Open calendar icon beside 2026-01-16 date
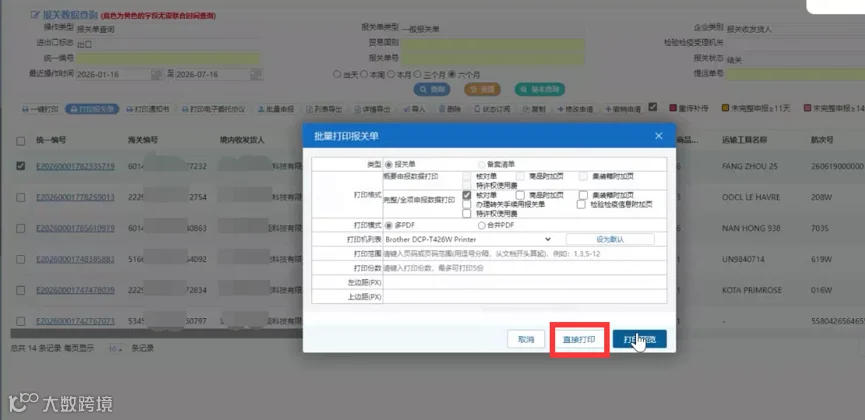This screenshot has height=420, width=865. [x=157, y=74]
